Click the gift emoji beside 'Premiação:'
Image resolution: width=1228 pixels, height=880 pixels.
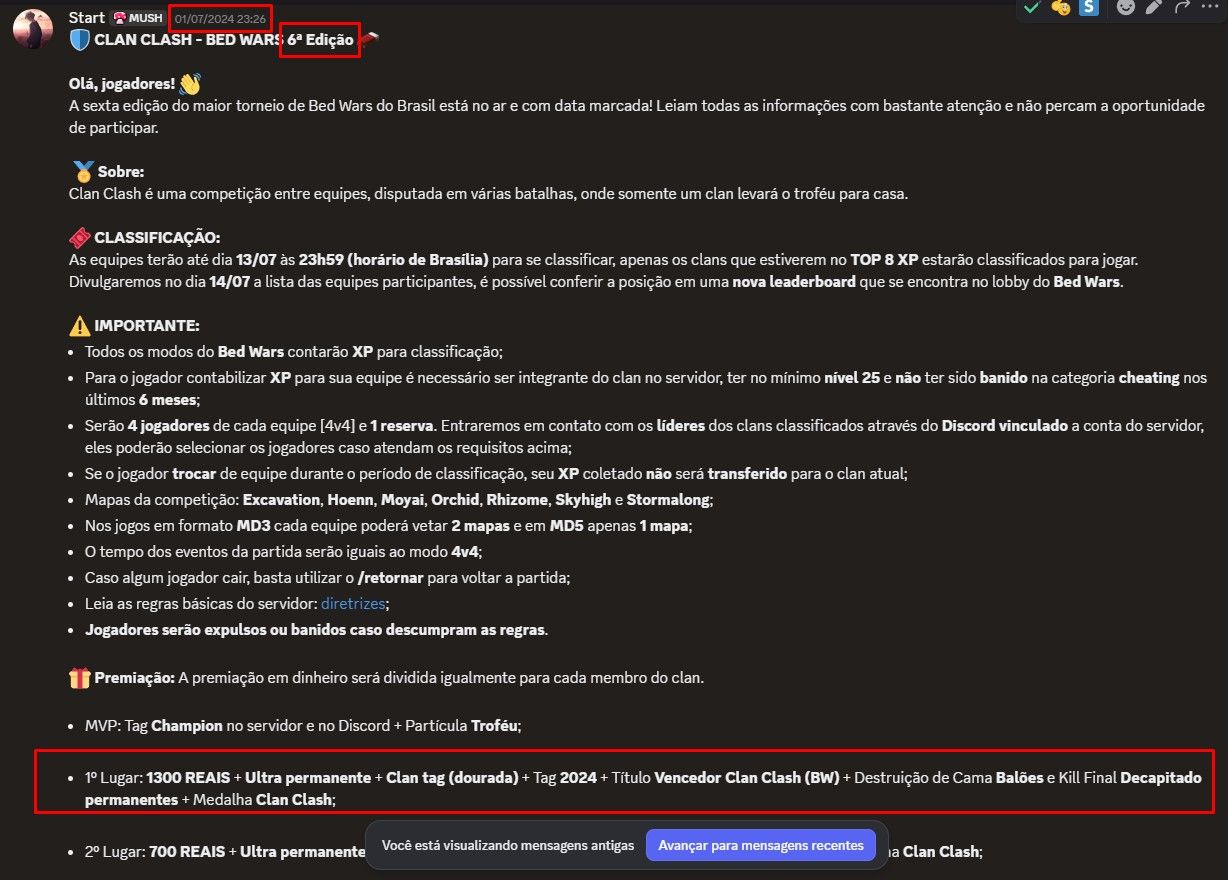80,677
